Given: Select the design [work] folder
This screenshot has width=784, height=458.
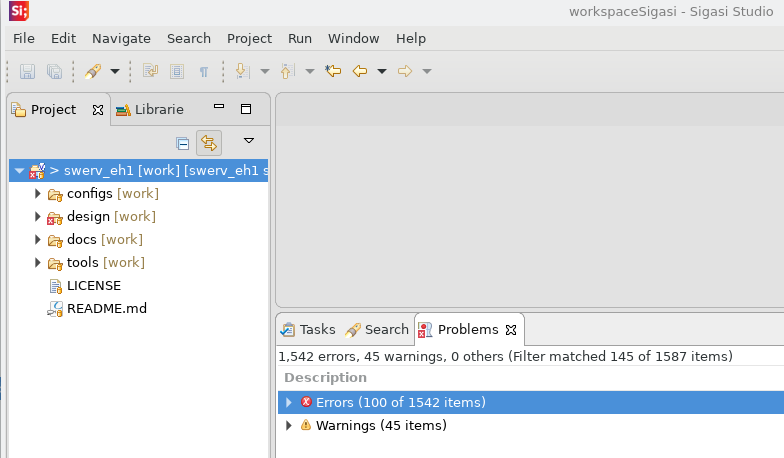Looking at the screenshot, I should pos(111,216).
